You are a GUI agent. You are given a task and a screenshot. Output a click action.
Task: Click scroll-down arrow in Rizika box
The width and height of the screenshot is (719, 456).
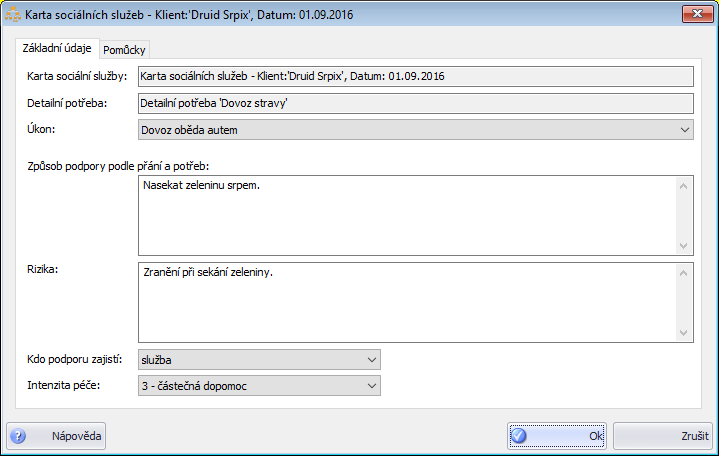pos(684,333)
